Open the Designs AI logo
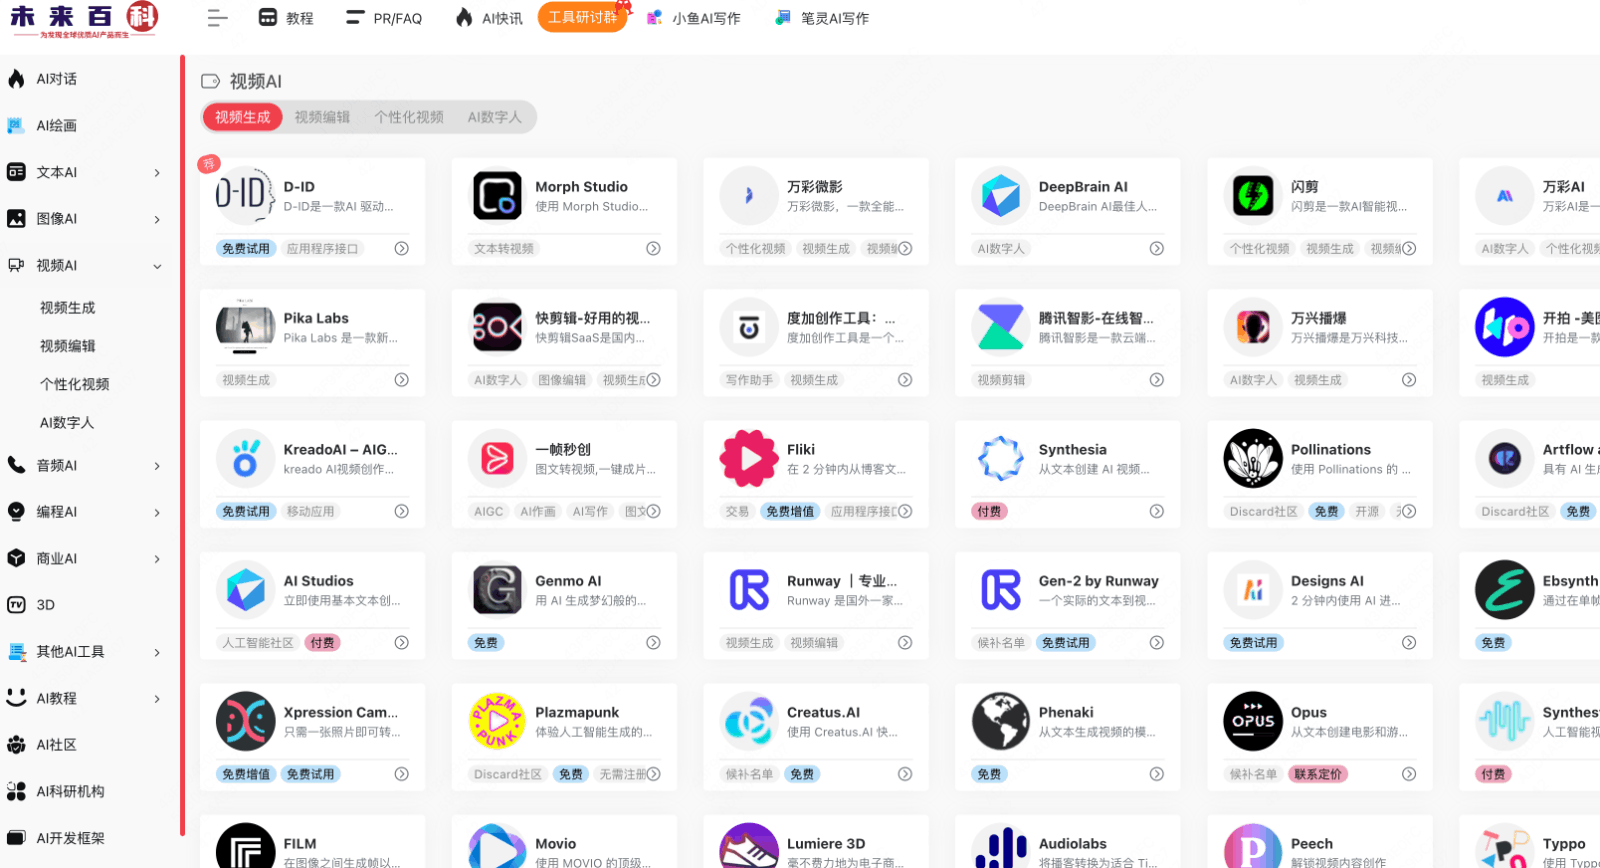The image size is (1600, 868). click(x=1253, y=590)
